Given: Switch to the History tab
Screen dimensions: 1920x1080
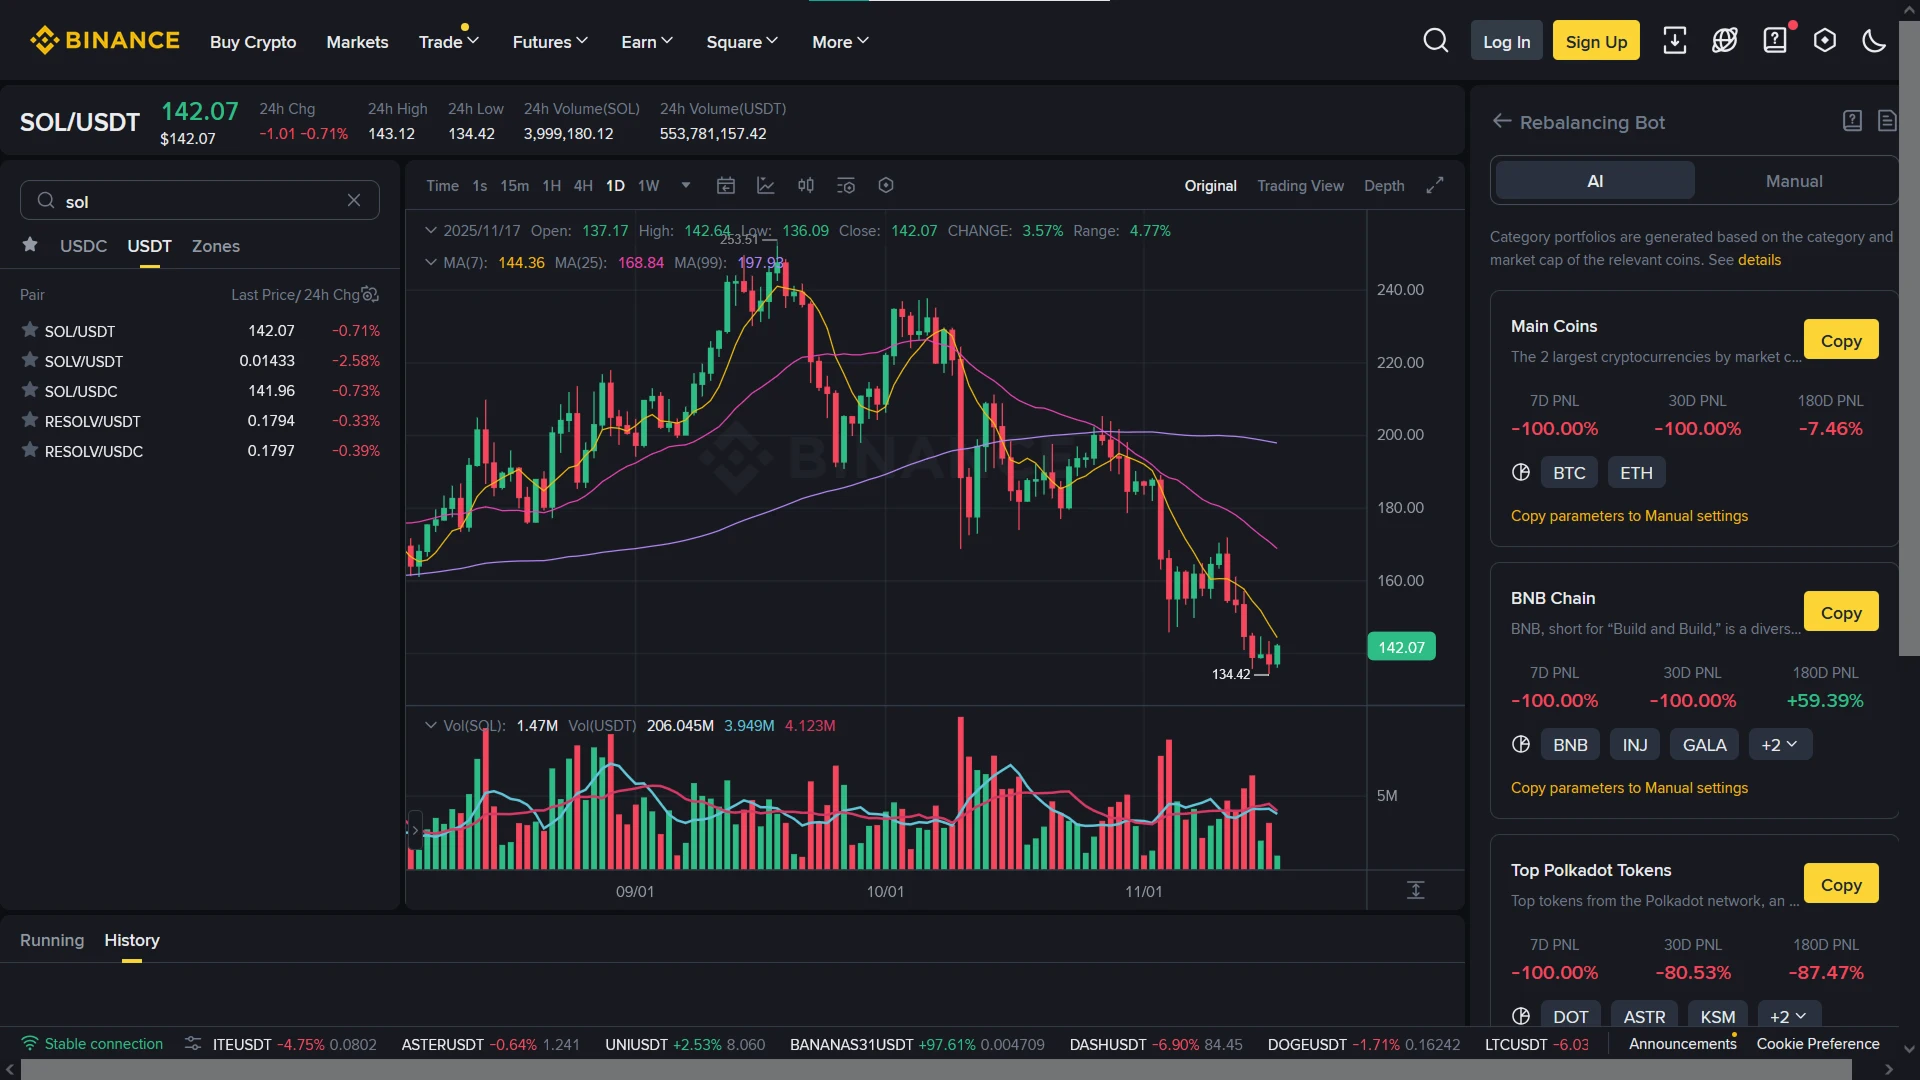Looking at the screenshot, I should click(131, 940).
